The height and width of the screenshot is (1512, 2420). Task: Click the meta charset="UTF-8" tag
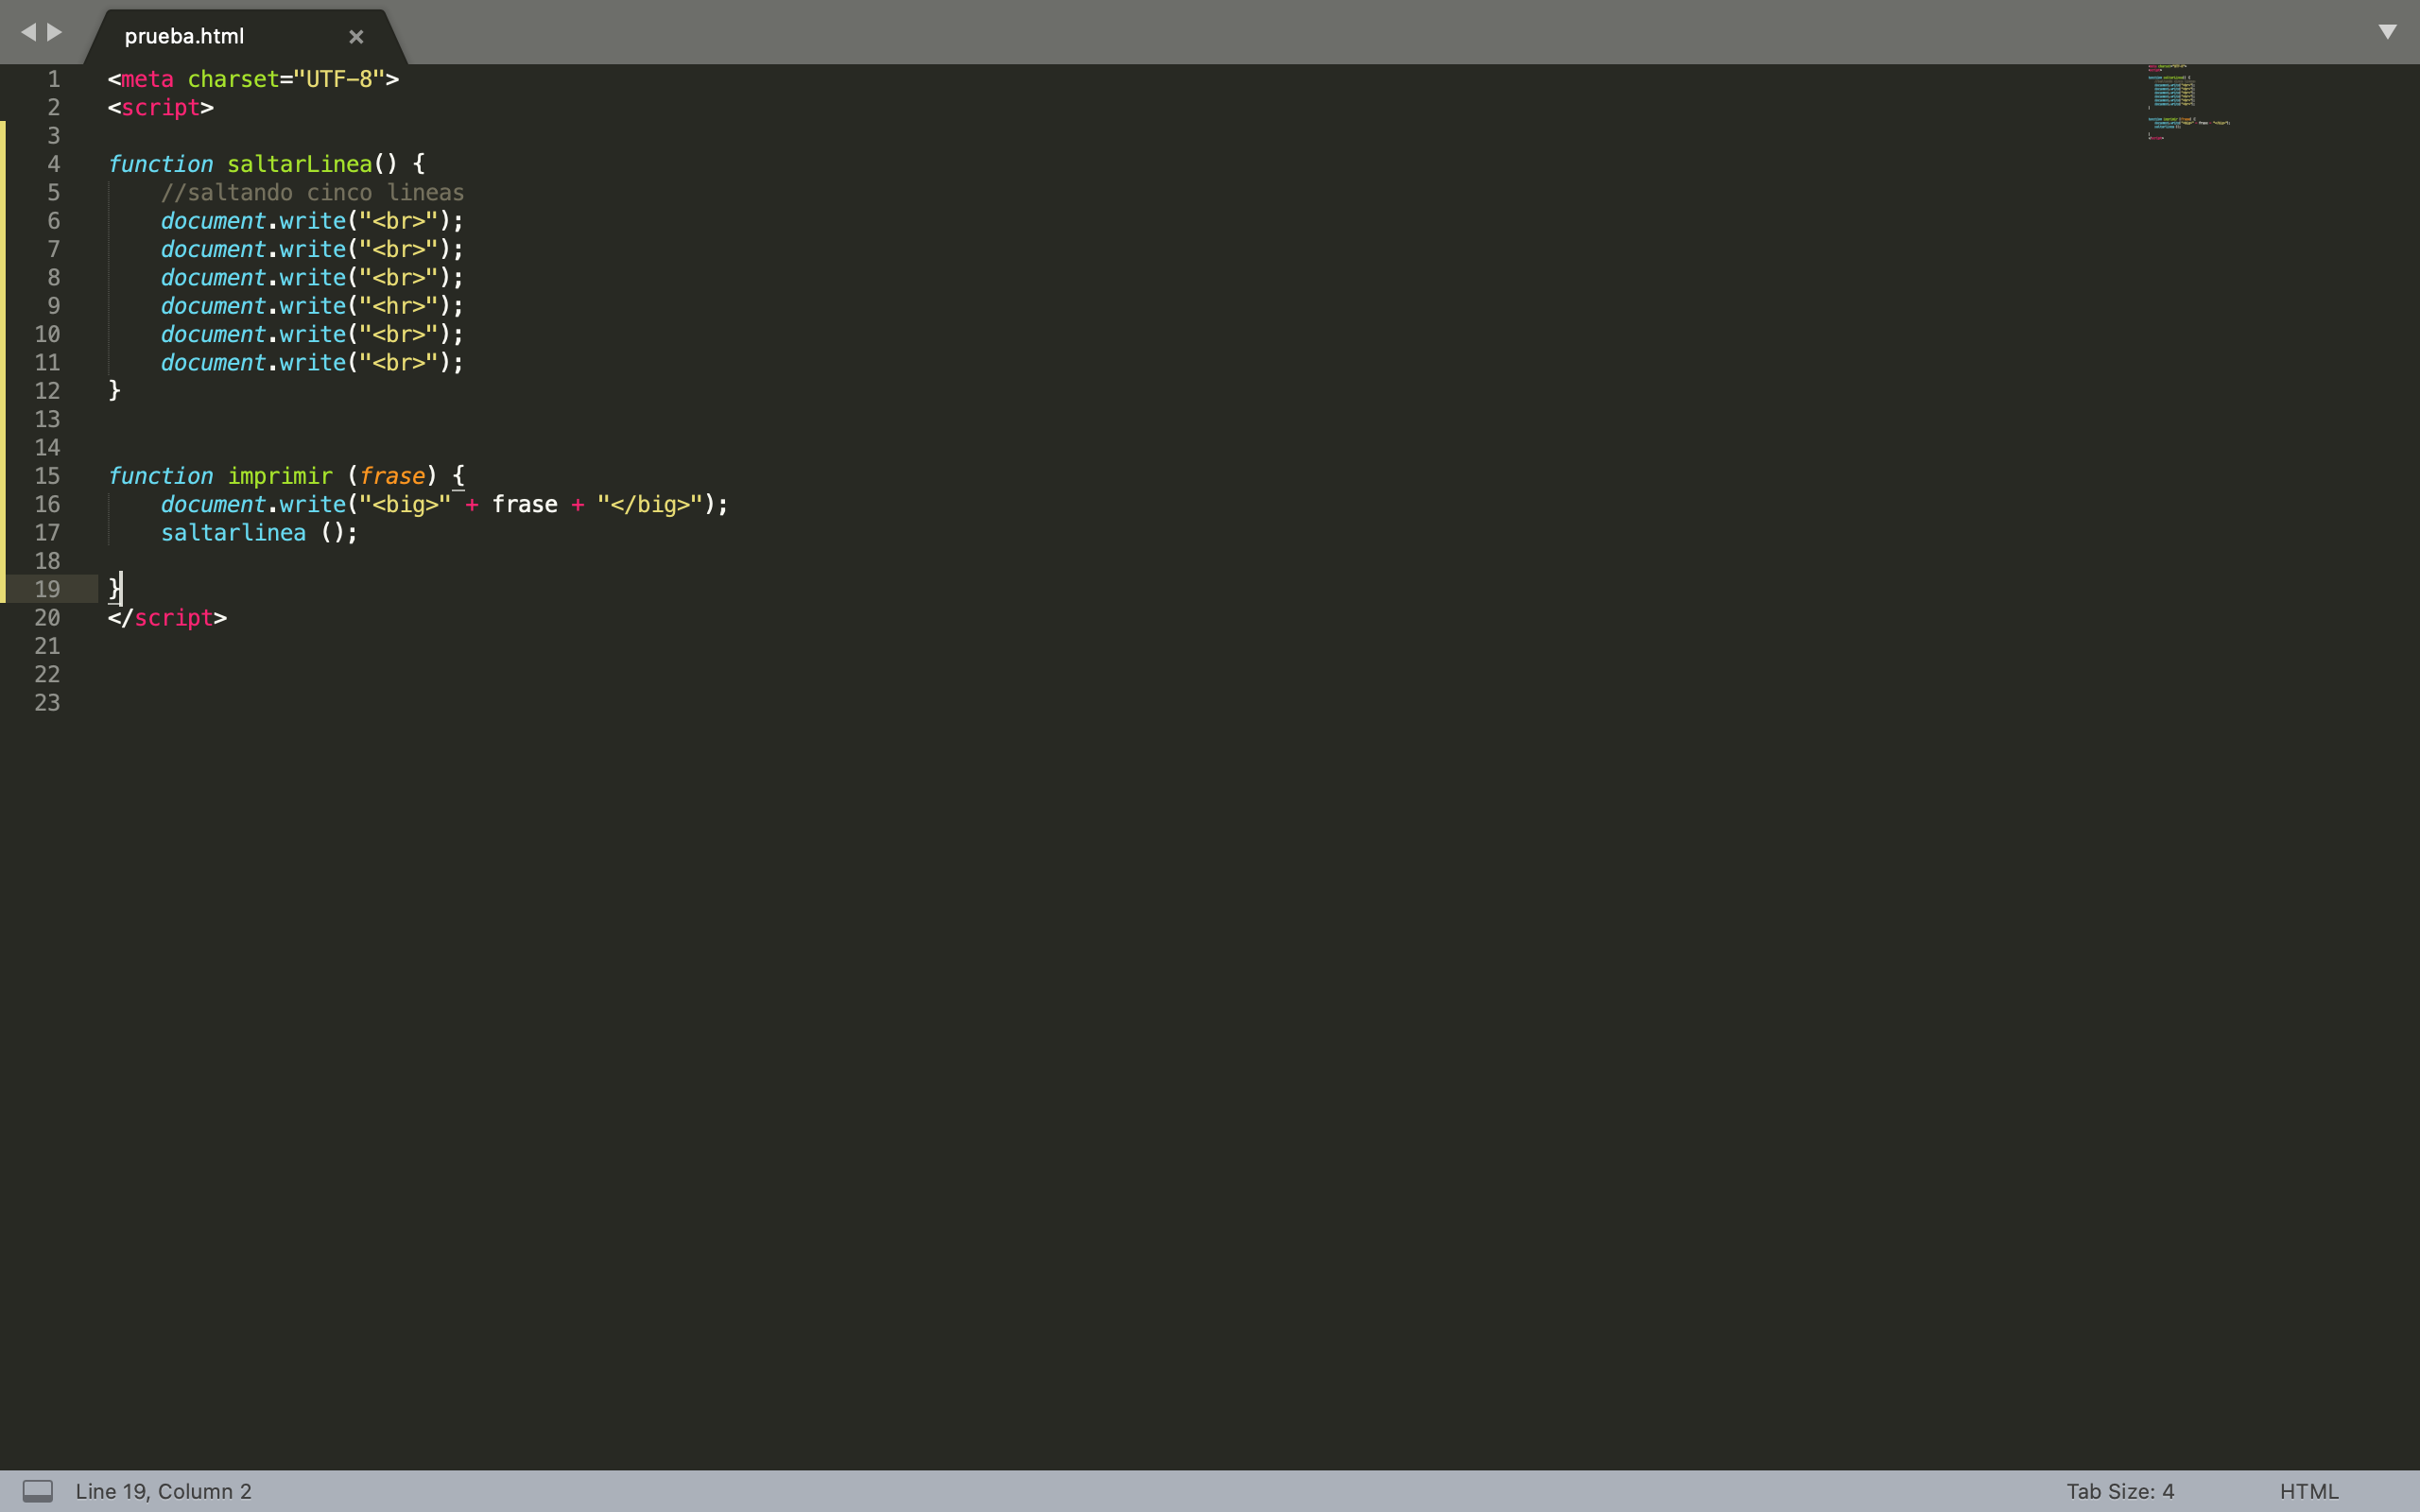pyautogui.click(x=253, y=79)
